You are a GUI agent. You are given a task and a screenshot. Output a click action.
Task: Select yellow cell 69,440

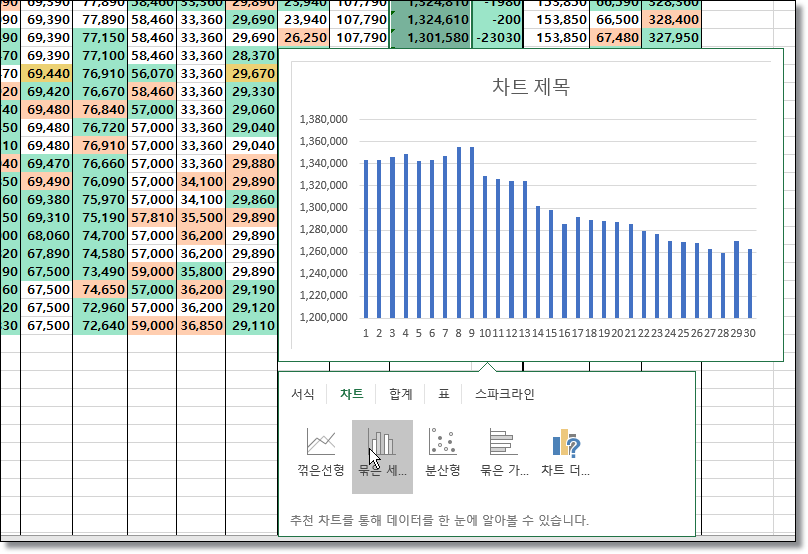(46, 74)
